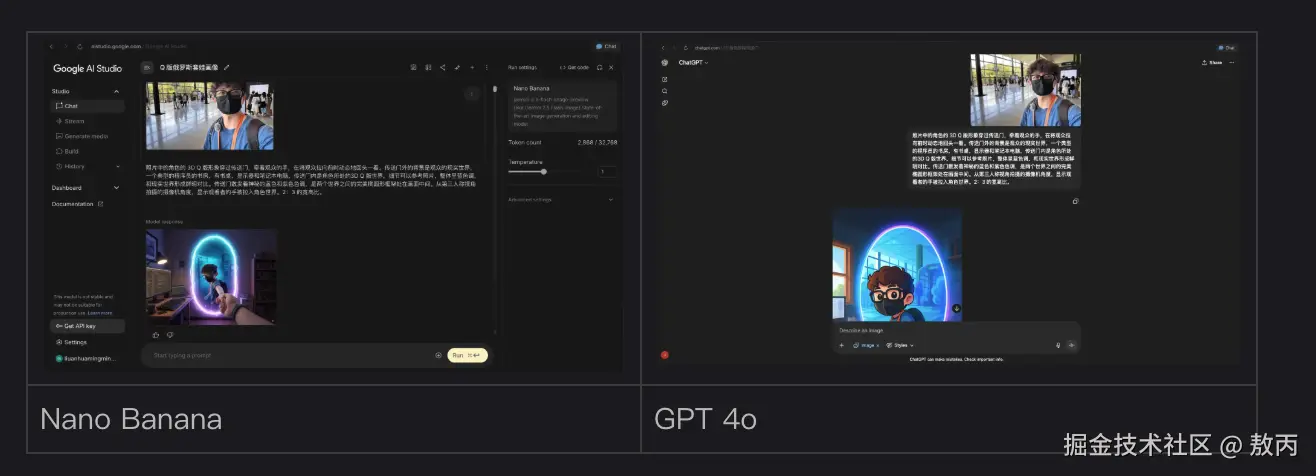Image resolution: width=1316 pixels, height=476 pixels.
Task: Click the Google AI Studio logo
Action: tap(87, 68)
